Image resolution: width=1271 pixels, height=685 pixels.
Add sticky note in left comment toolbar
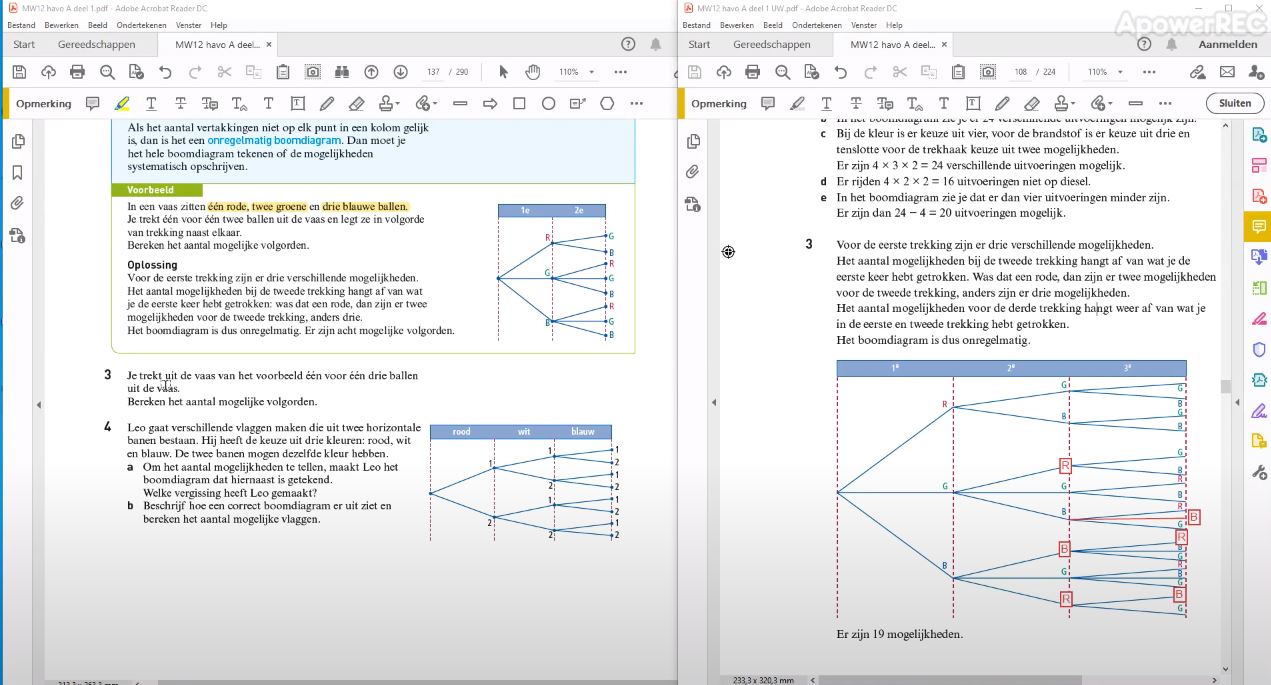coord(93,103)
